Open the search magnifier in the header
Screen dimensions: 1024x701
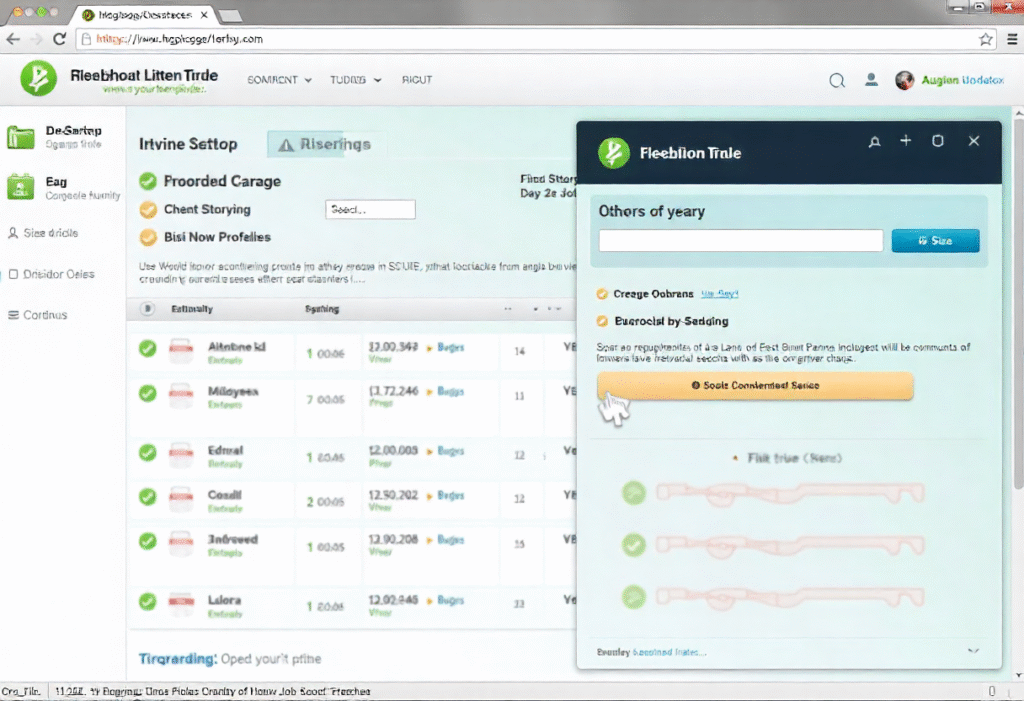[x=837, y=80]
